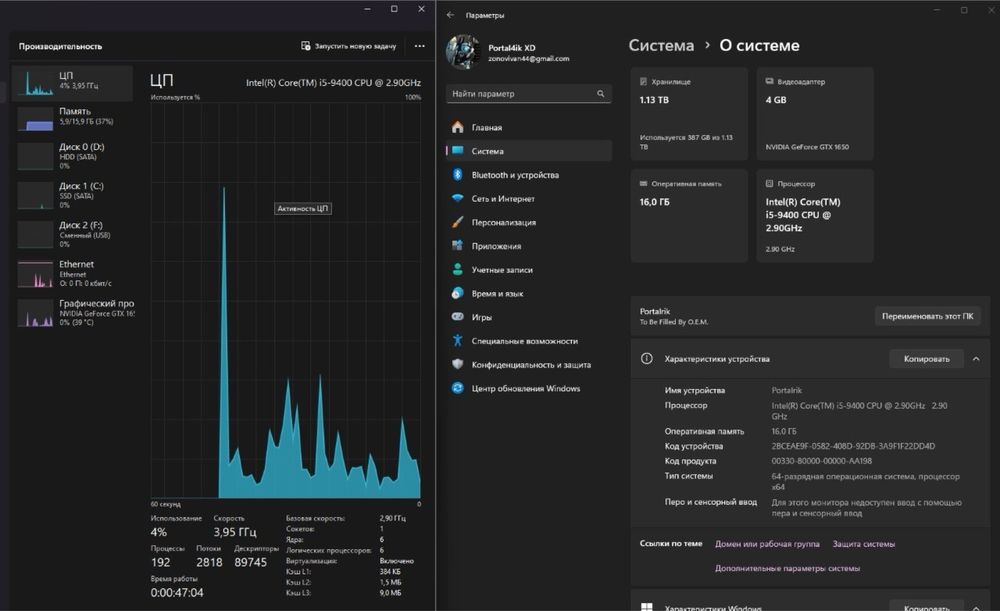
Task: Click the Код устройства value 2BCEAE9F
Action: coord(853,446)
